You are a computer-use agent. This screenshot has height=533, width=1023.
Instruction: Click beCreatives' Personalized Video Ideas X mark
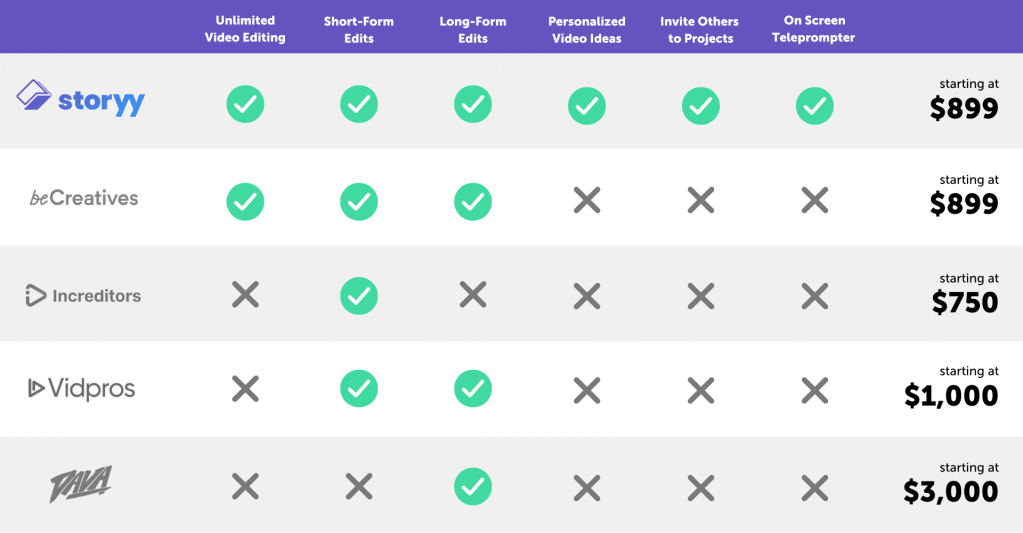click(x=587, y=200)
